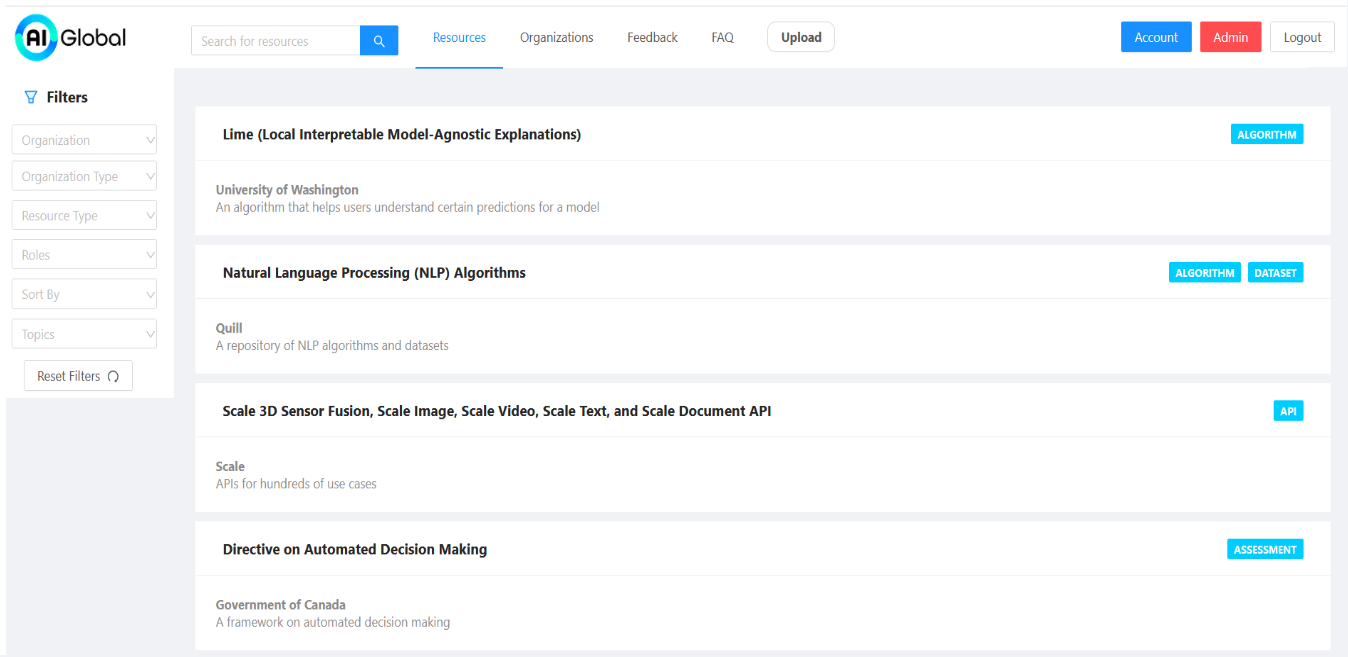Screen dimensions: 1348x657
Task: Click the Upload button
Action: (800, 36)
